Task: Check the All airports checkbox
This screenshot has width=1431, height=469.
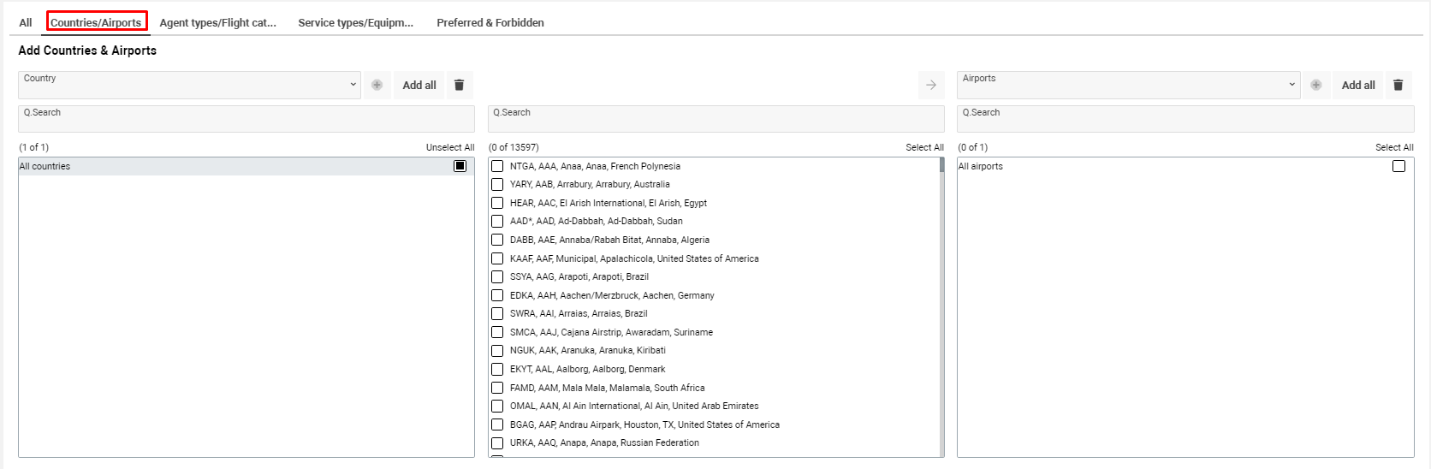Action: coord(1399,166)
